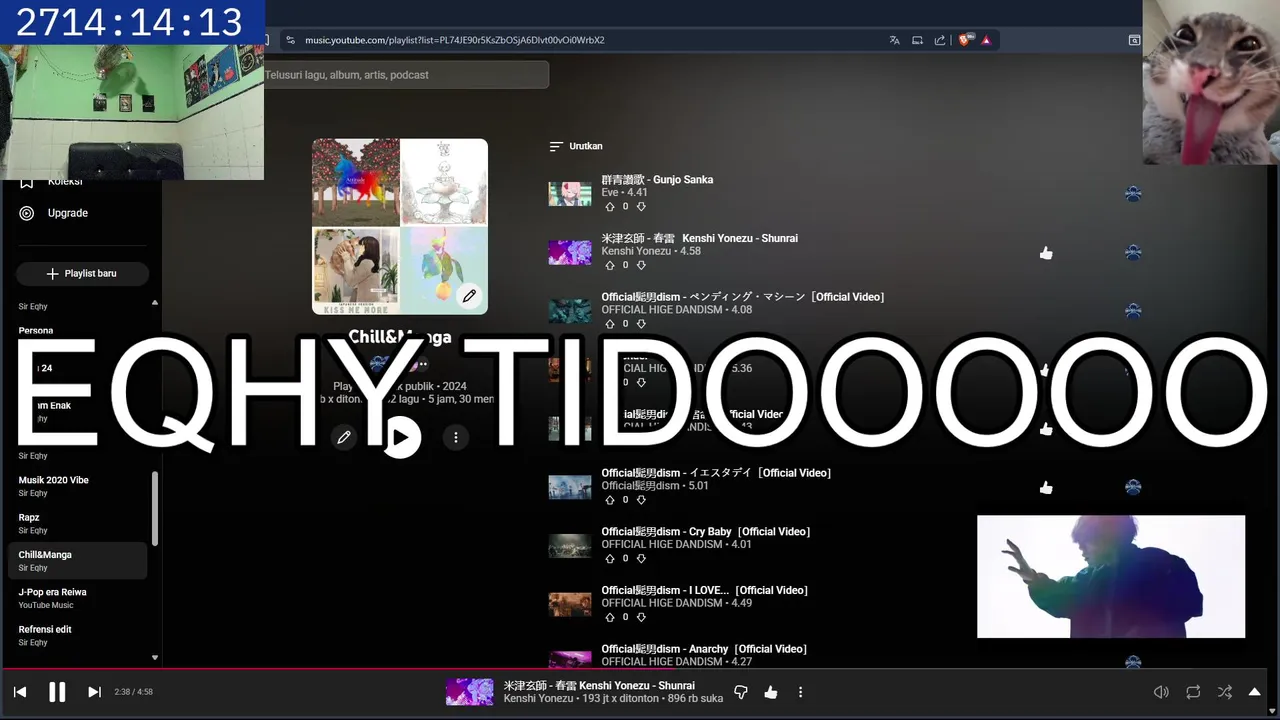Upvote the Gunjo Sanka track

[610, 207]
